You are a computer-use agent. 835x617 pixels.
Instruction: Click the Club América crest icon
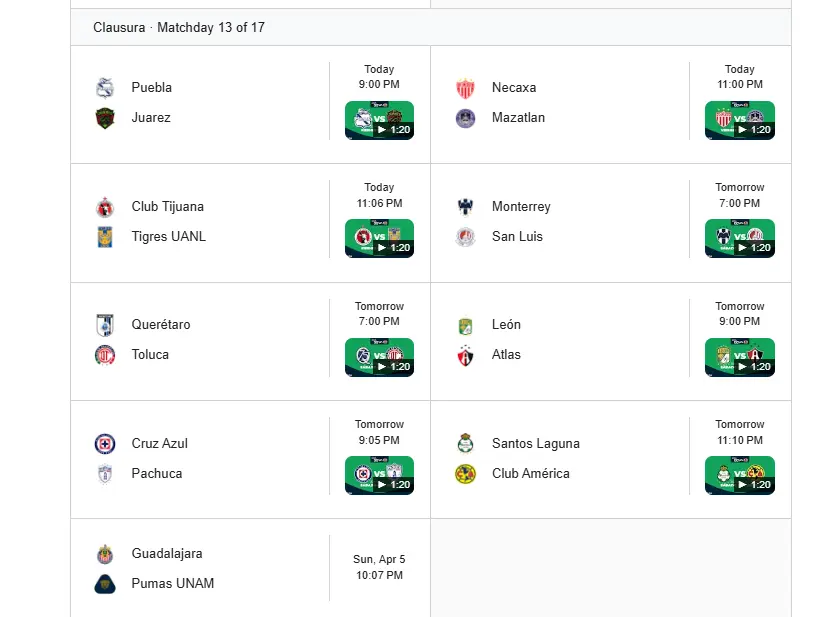pyautogui.click(x=465, y=473)
